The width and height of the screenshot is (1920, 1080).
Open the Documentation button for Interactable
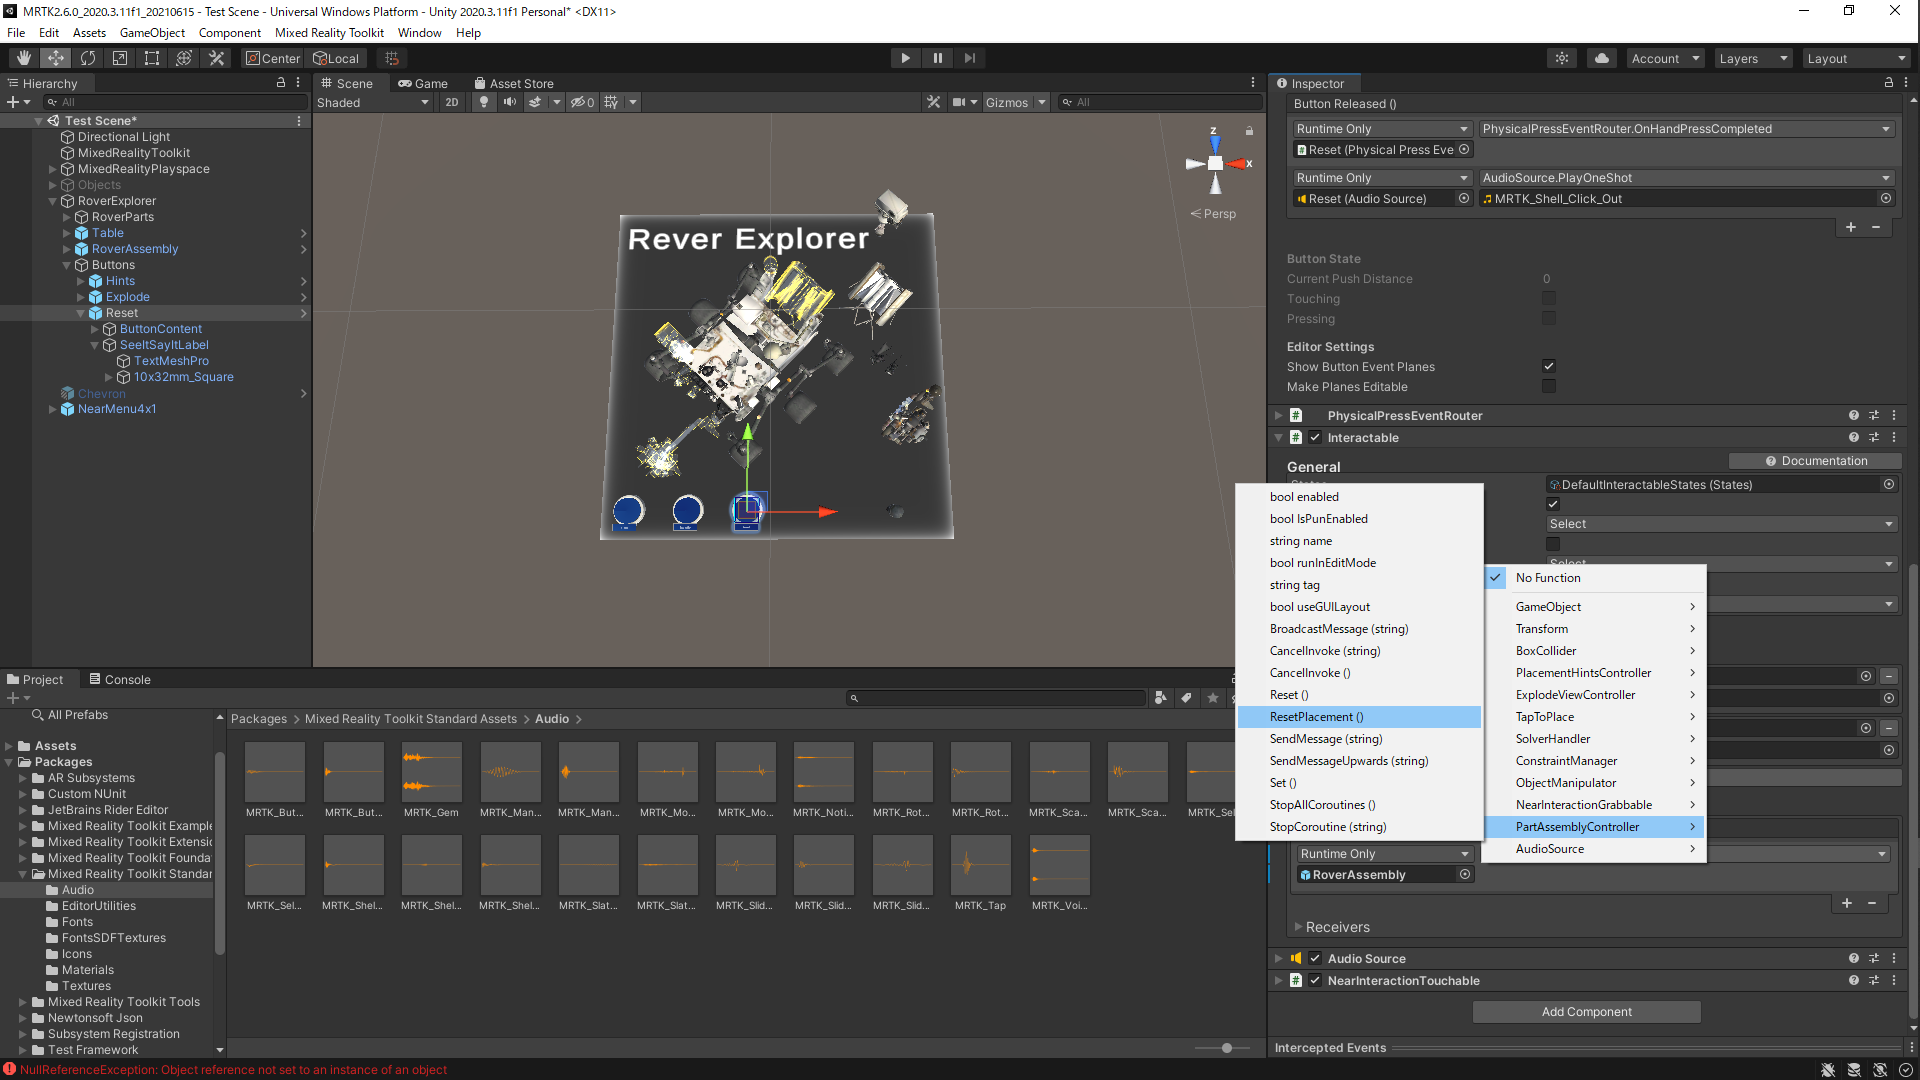tap(1815, 461)
